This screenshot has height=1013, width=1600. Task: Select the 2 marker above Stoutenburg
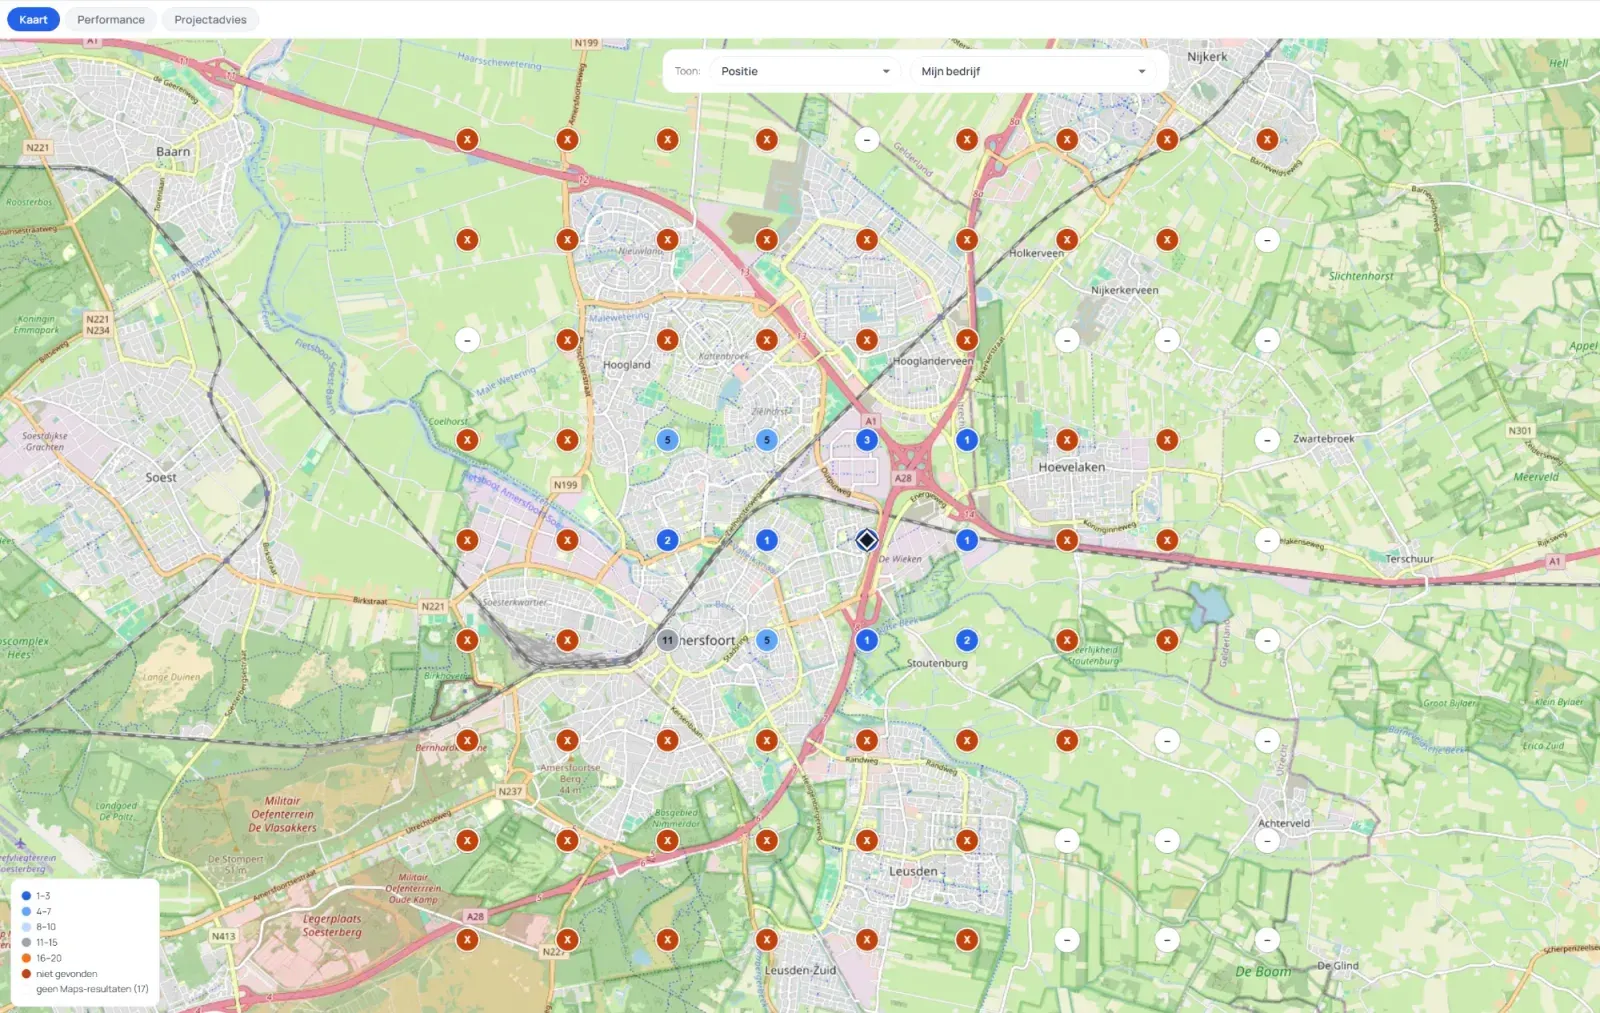[x=967, y=640]
